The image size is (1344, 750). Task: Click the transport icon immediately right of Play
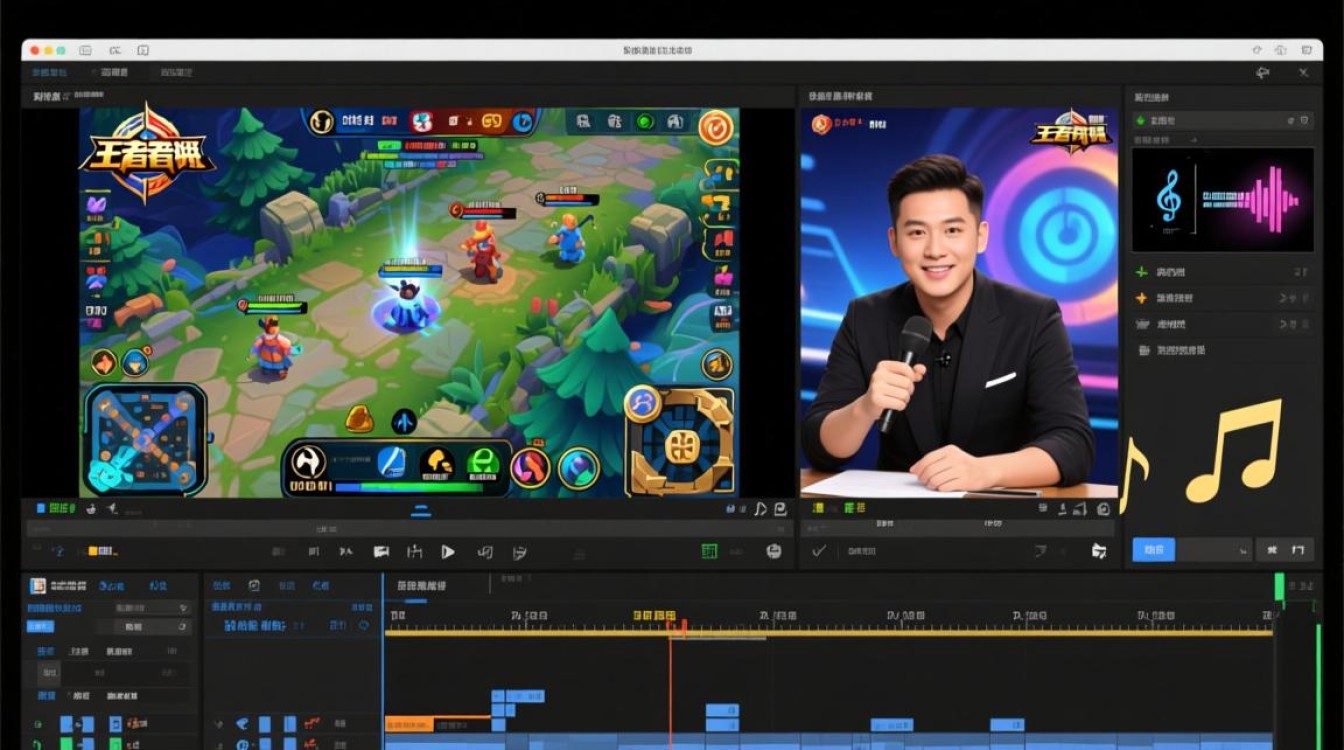point(485,551)
